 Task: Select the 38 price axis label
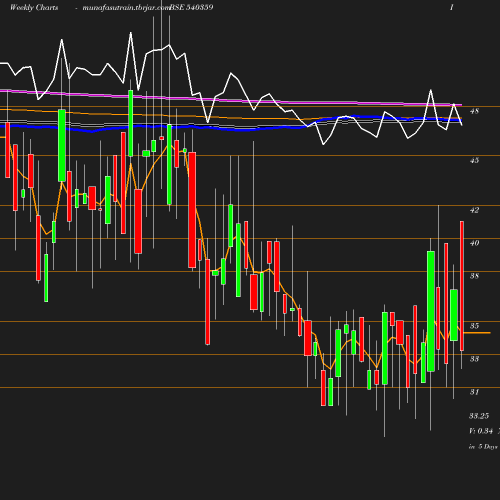(474, 276)
